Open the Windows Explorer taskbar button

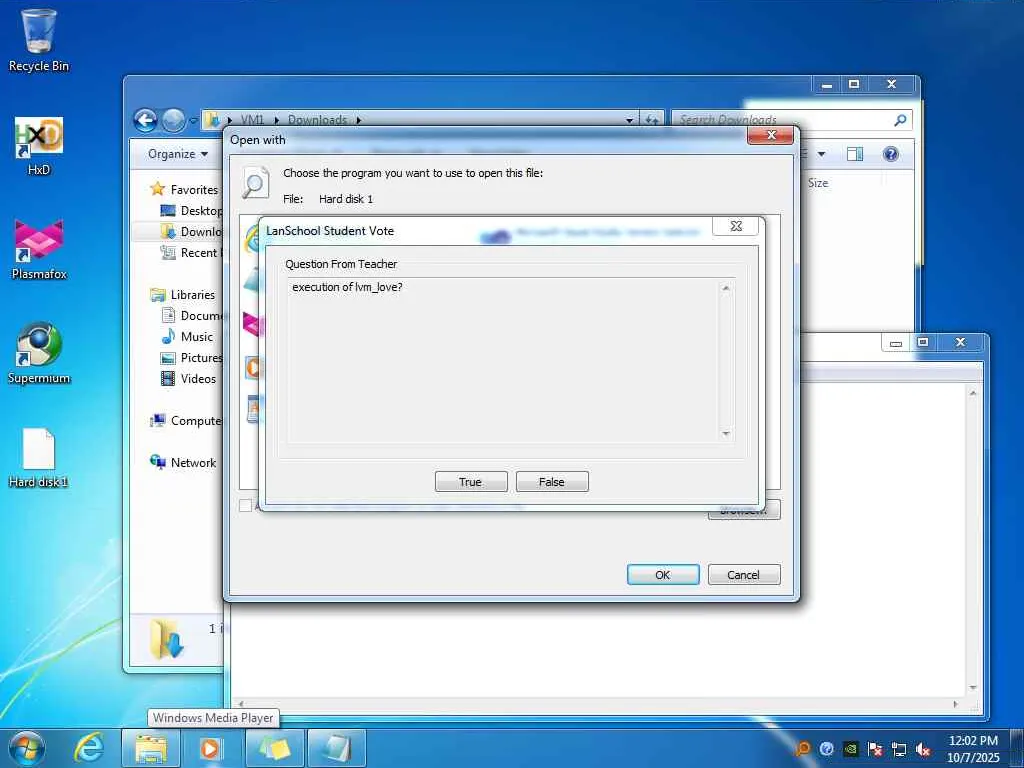click(x=150, y=748)
